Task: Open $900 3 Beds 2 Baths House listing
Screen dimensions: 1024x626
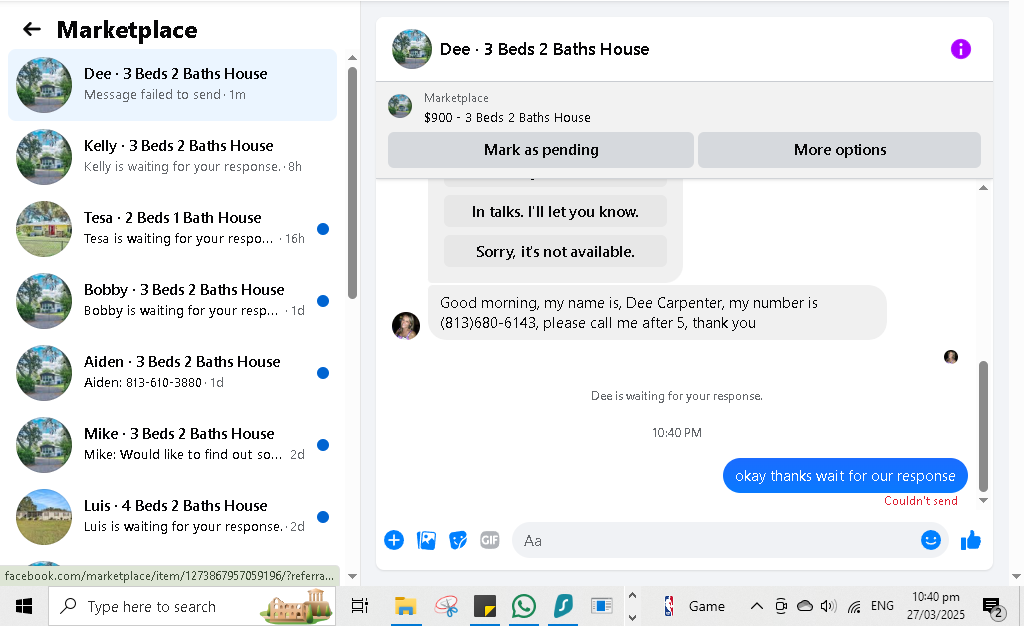Action: 507,117
